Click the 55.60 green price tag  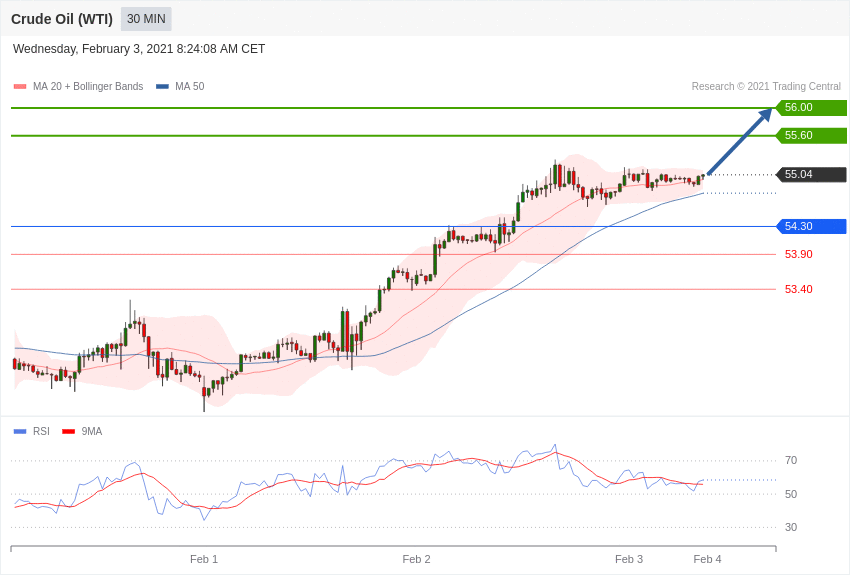811,136
